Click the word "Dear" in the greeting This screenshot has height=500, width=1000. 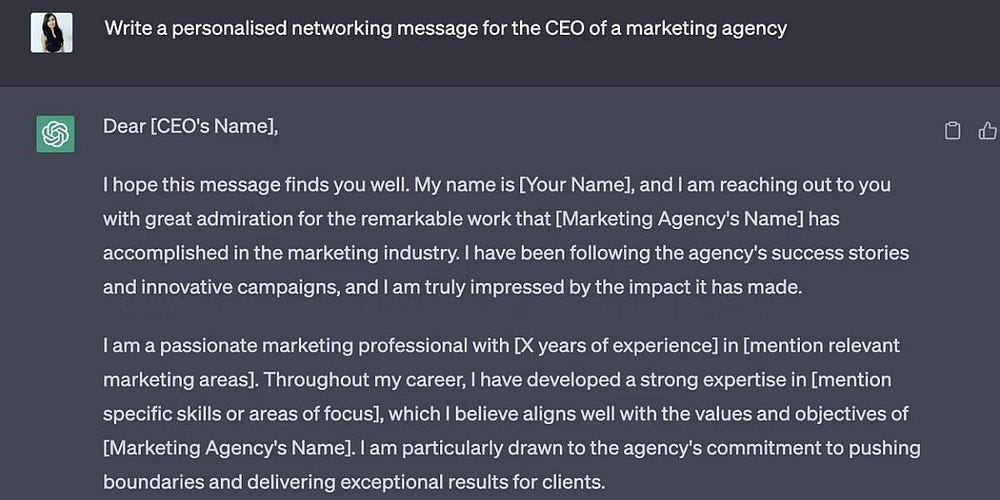[124, 127]
